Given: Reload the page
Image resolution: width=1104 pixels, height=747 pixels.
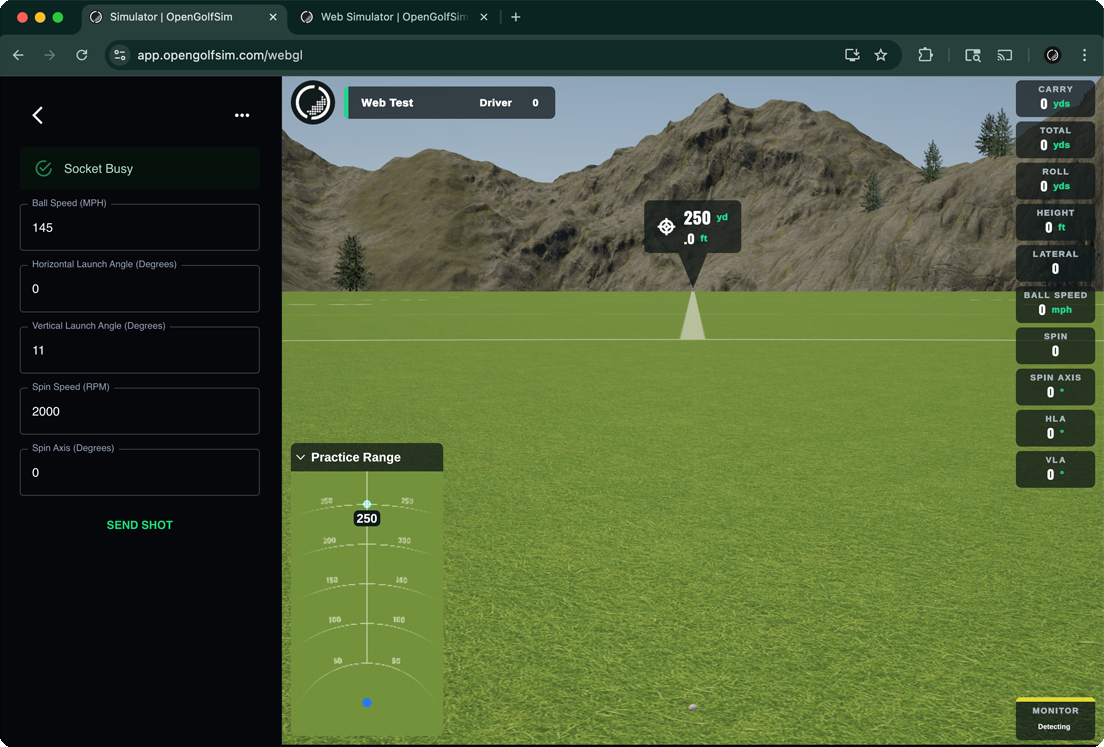Looking at the screenshot, I should (x=82, y=55).
